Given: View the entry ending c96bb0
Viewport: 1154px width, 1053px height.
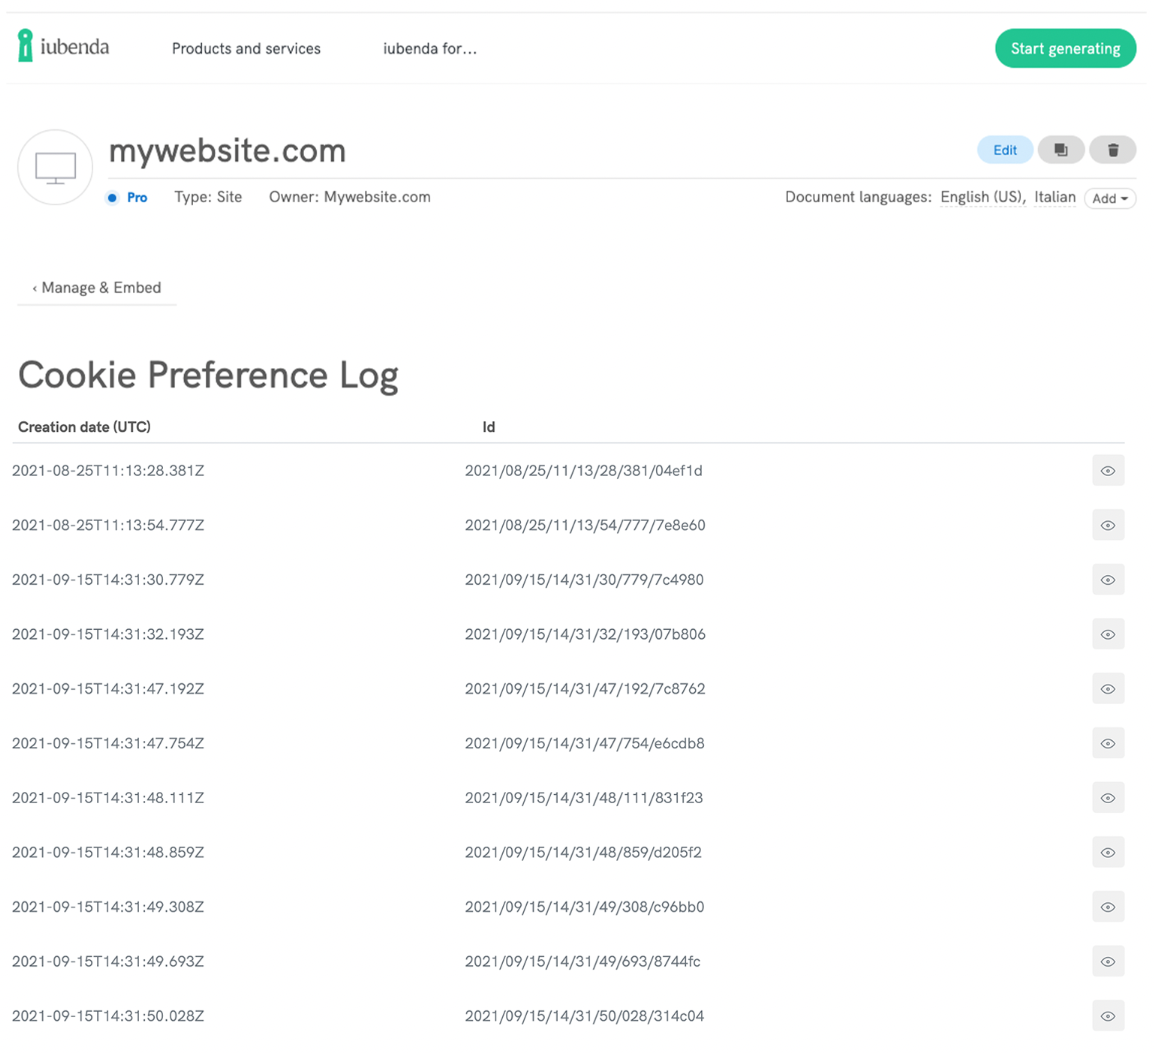Looking at the screenshot, I should tap(1108, 906).
